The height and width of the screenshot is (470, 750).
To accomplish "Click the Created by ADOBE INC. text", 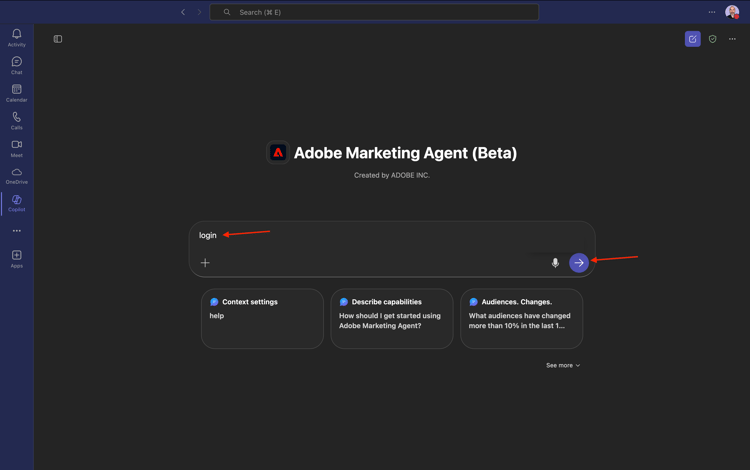I will pos(392,175).
